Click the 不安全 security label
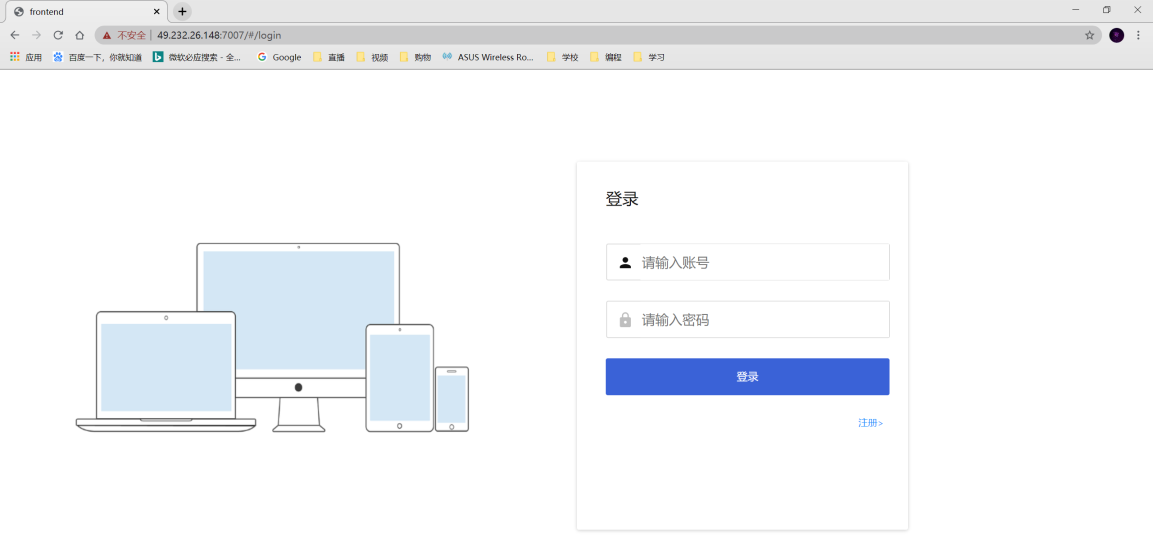Viewport: 1153px width, 535px height. 132,35
